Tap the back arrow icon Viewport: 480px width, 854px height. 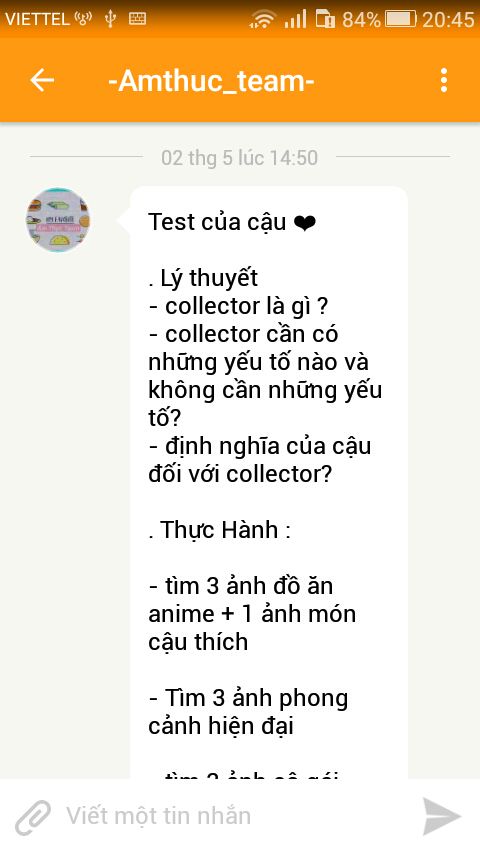(x=42, y=81)
